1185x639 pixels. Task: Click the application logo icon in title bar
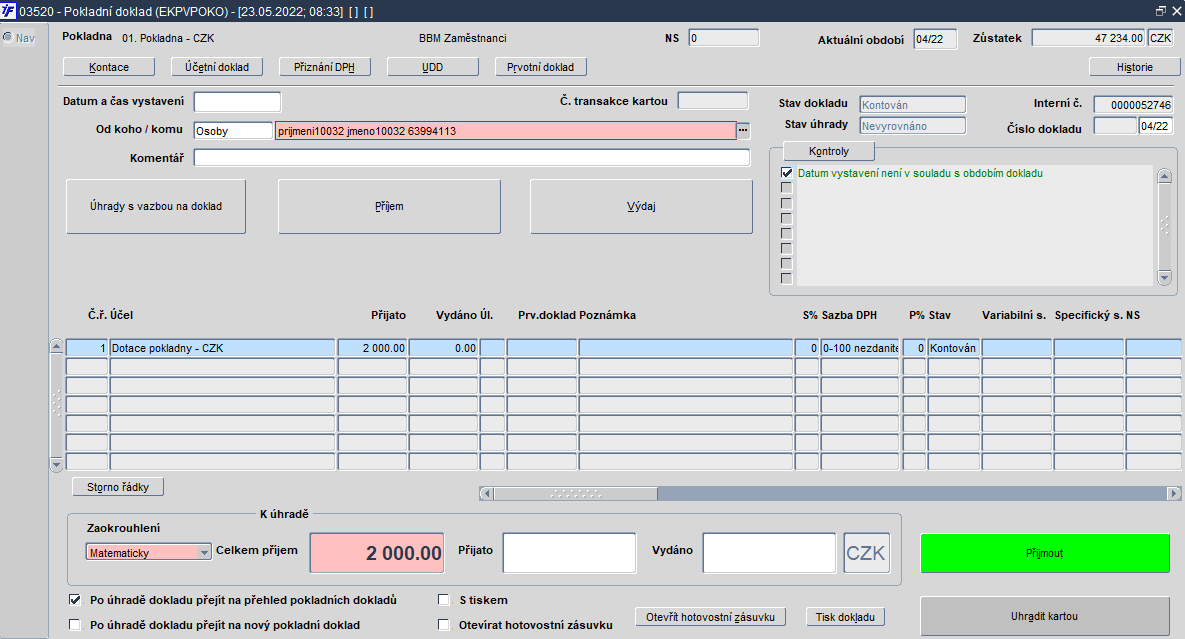8,11
